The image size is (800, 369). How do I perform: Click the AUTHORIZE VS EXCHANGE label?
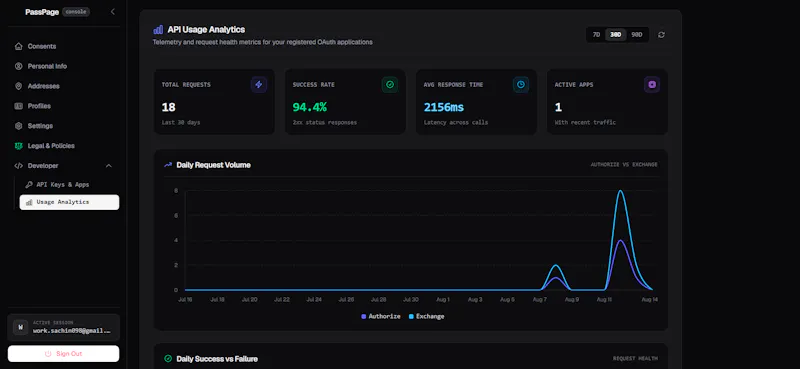point(624,165)
